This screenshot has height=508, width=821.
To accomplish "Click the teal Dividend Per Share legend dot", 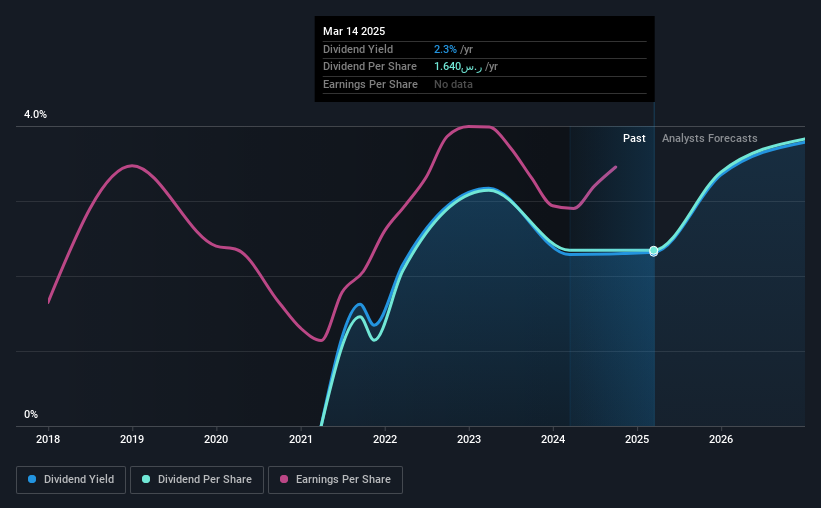I will click(146, 479).
